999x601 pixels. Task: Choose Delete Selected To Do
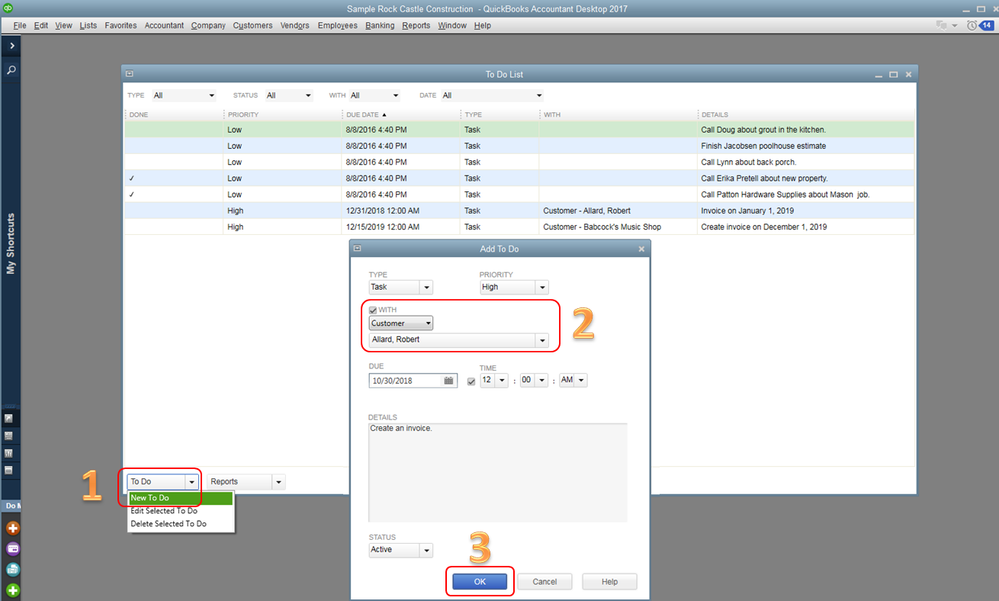[168, 524]
